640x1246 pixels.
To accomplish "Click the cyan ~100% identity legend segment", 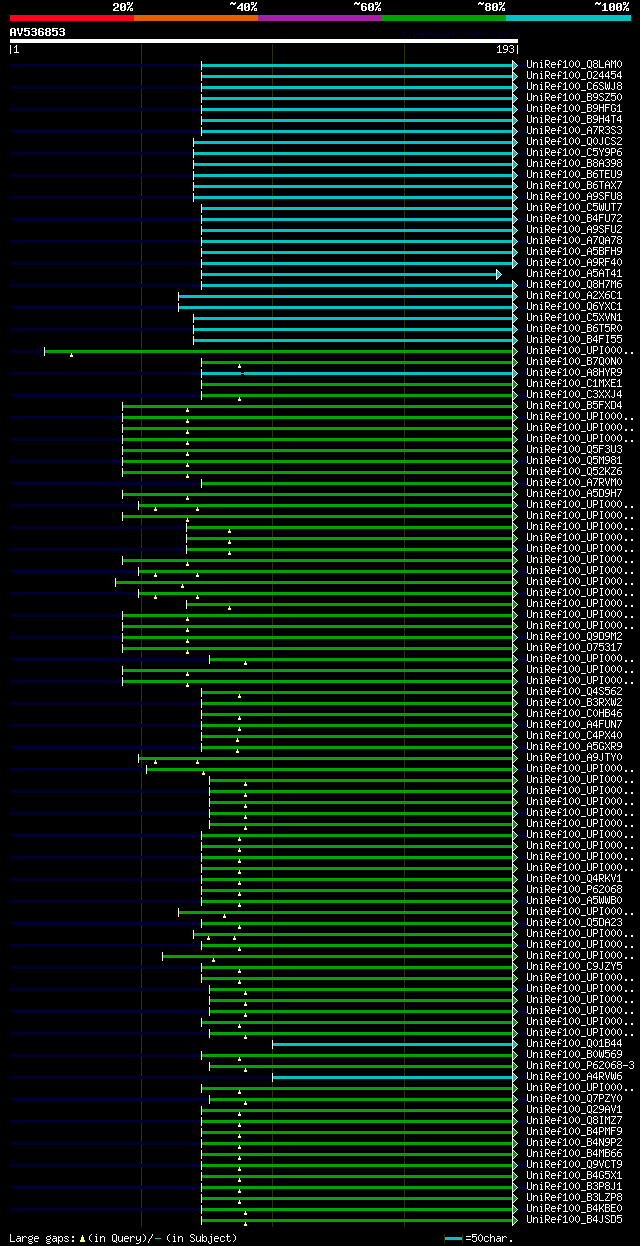I will (568, 18).
